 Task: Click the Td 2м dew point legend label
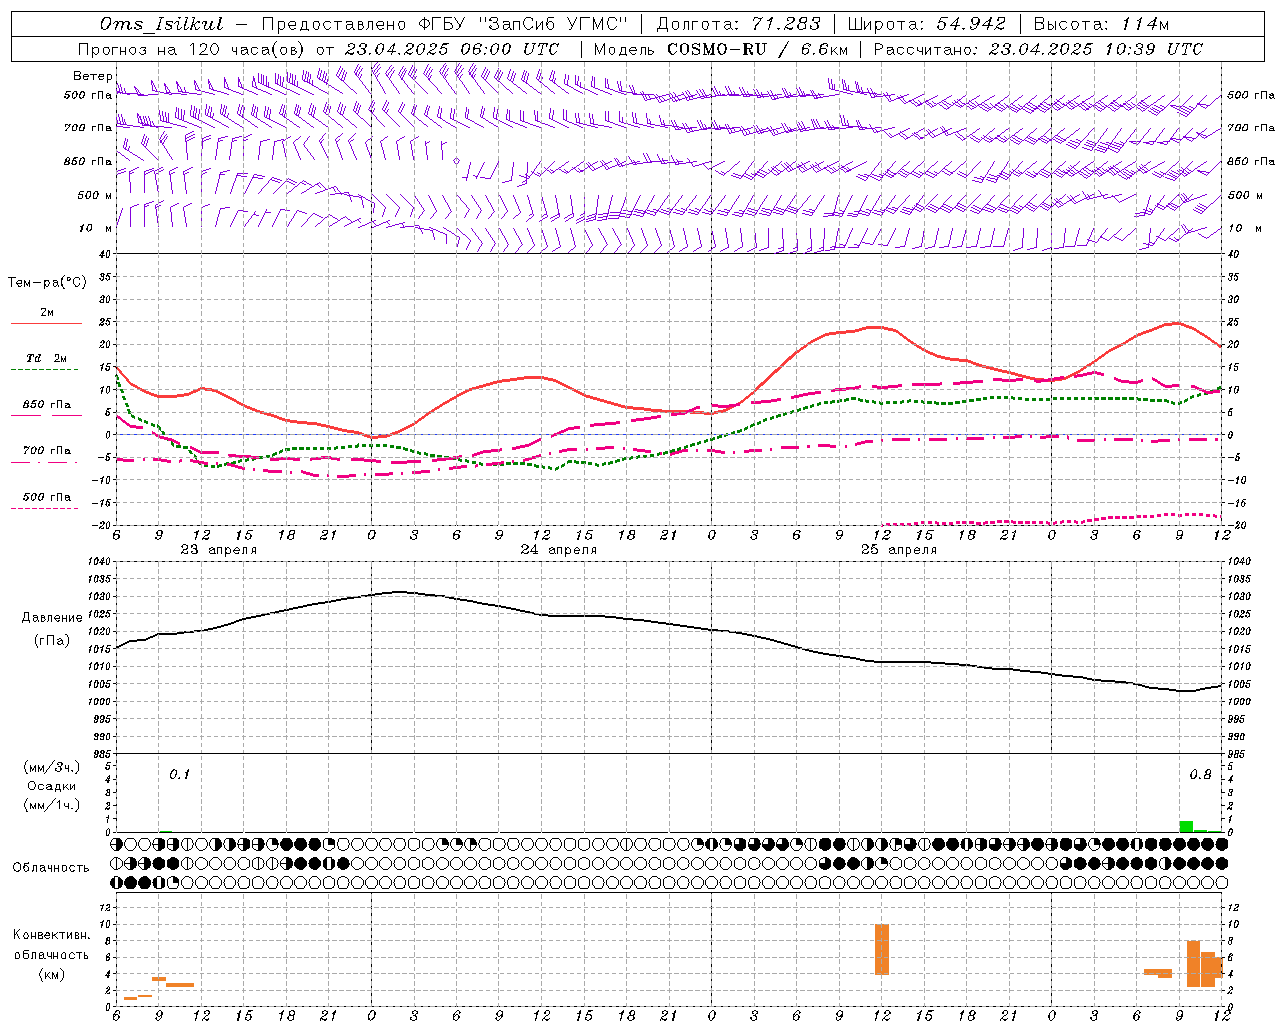point(47,358)
